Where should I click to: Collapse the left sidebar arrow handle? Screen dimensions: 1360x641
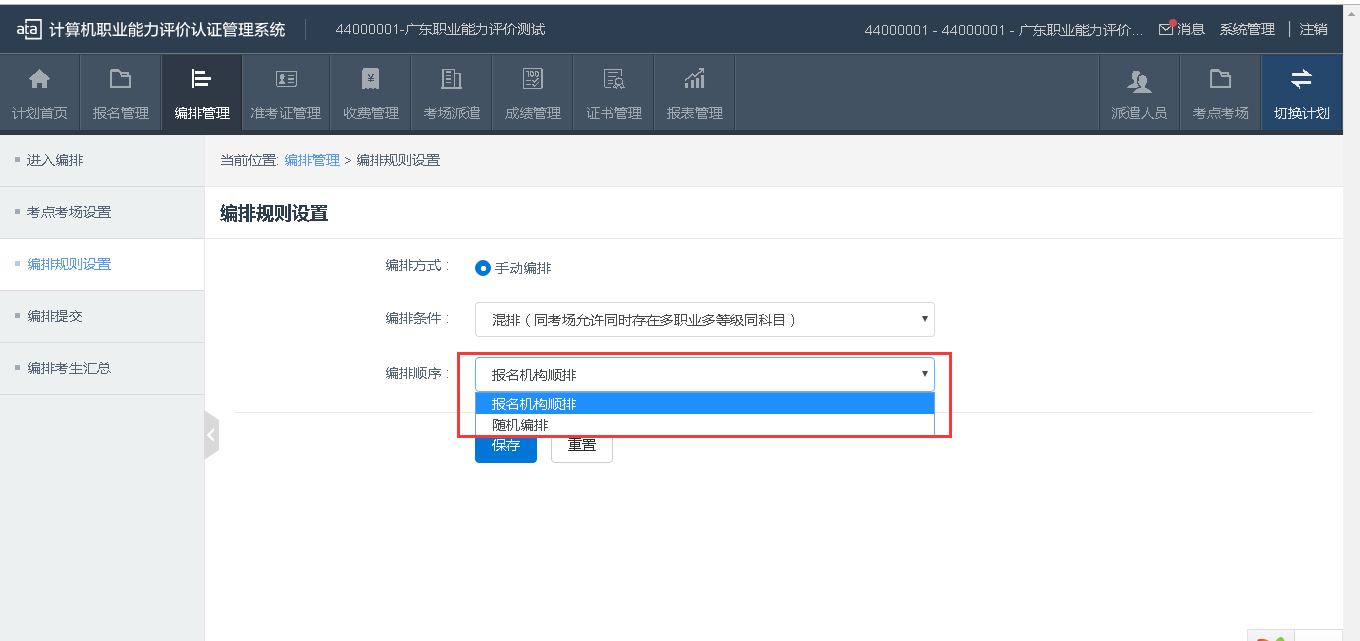211,435
